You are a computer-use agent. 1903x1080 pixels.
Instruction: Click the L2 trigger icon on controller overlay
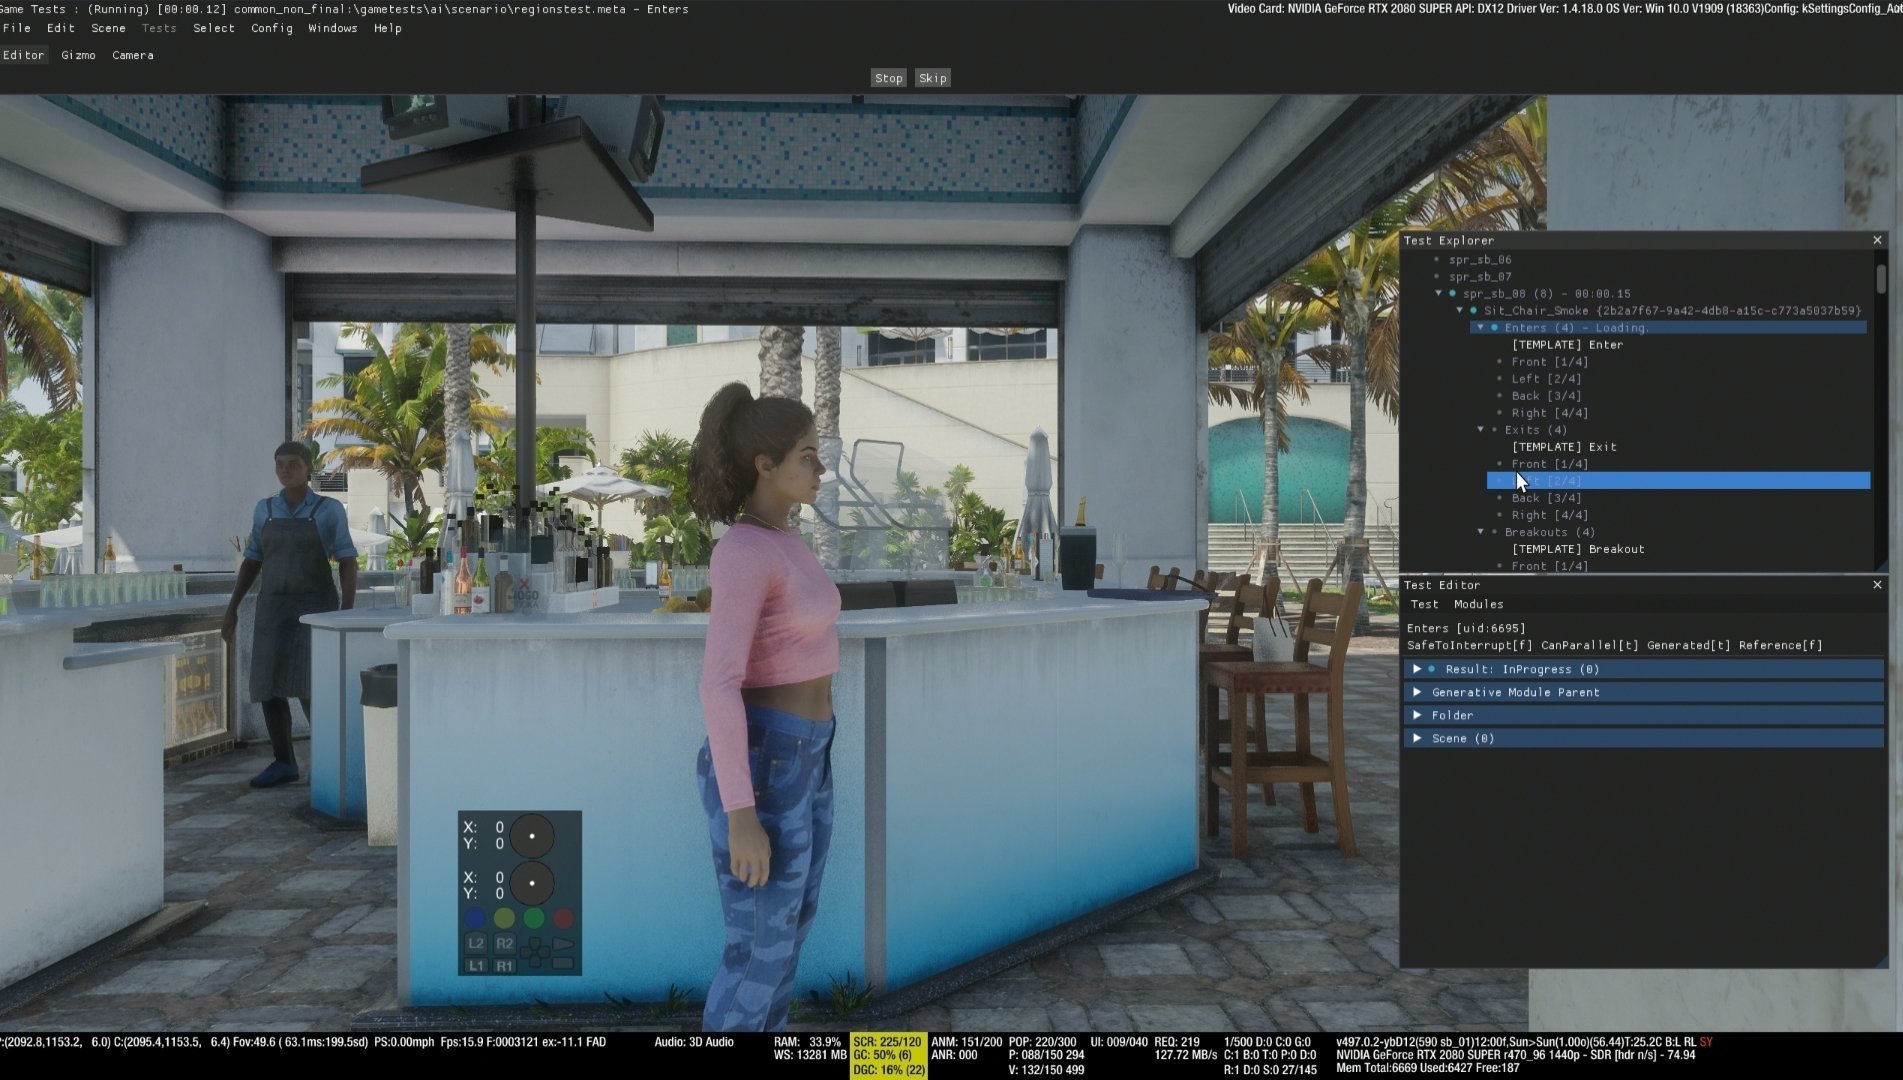click(475, 943)
